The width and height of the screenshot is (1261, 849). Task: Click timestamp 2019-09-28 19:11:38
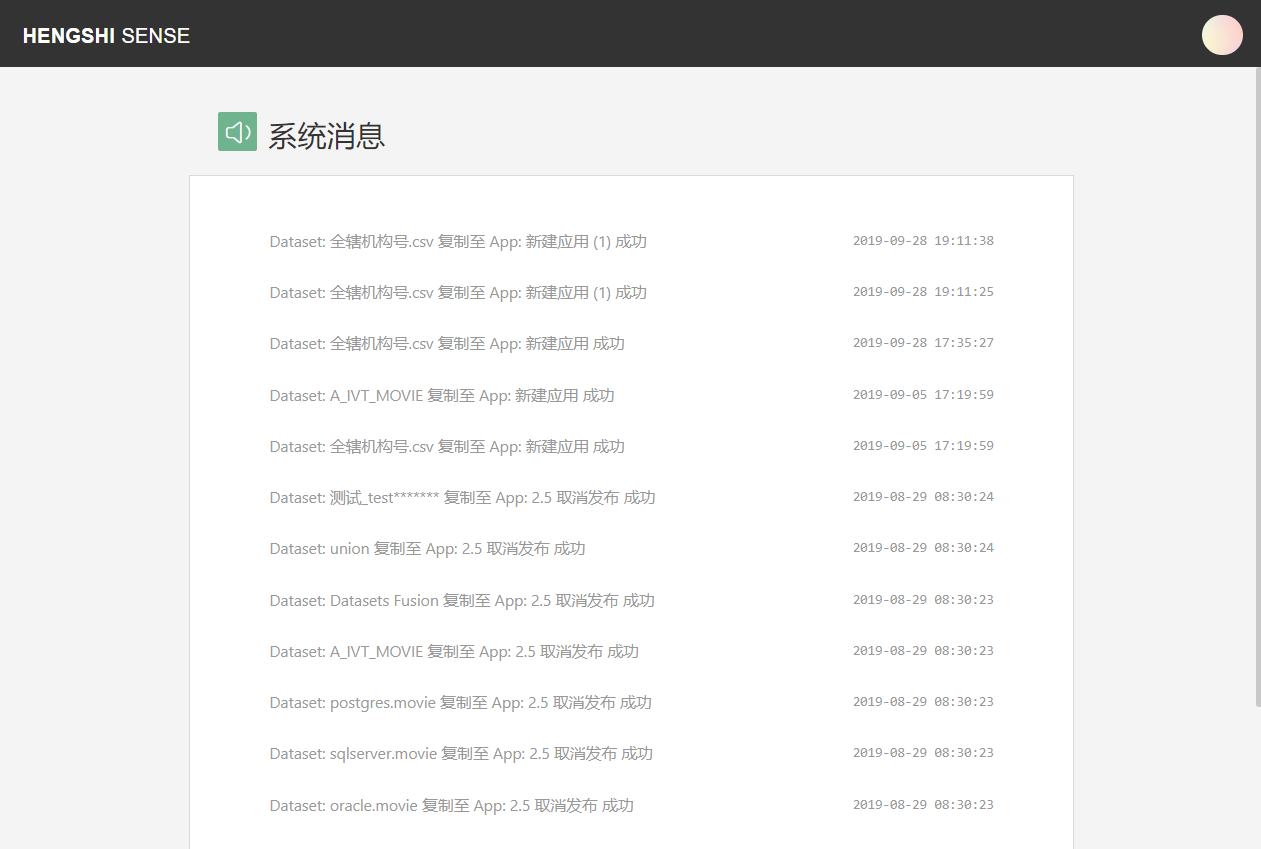(x=923, y=241)
